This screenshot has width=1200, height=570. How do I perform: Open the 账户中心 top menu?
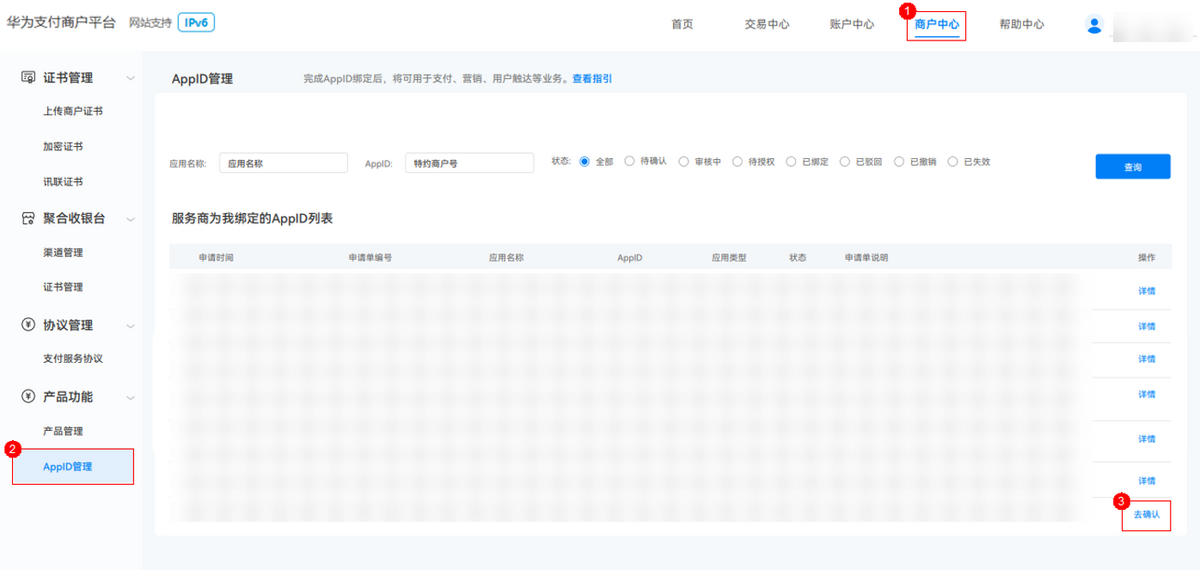tap(852, 24)
